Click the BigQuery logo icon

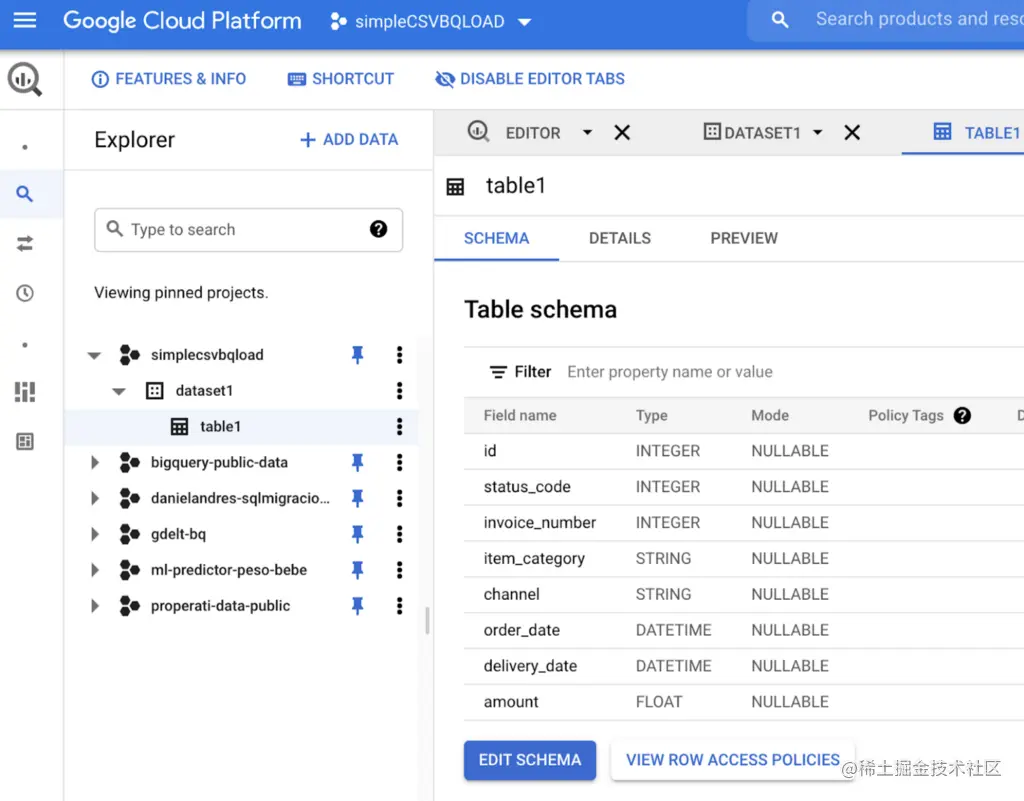tap(25, 79)
